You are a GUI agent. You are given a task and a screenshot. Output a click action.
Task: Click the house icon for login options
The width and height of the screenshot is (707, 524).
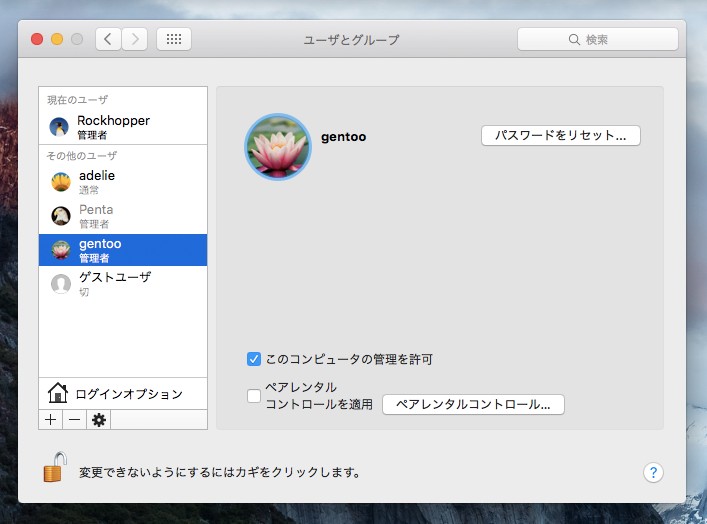[x=58, y=393]
